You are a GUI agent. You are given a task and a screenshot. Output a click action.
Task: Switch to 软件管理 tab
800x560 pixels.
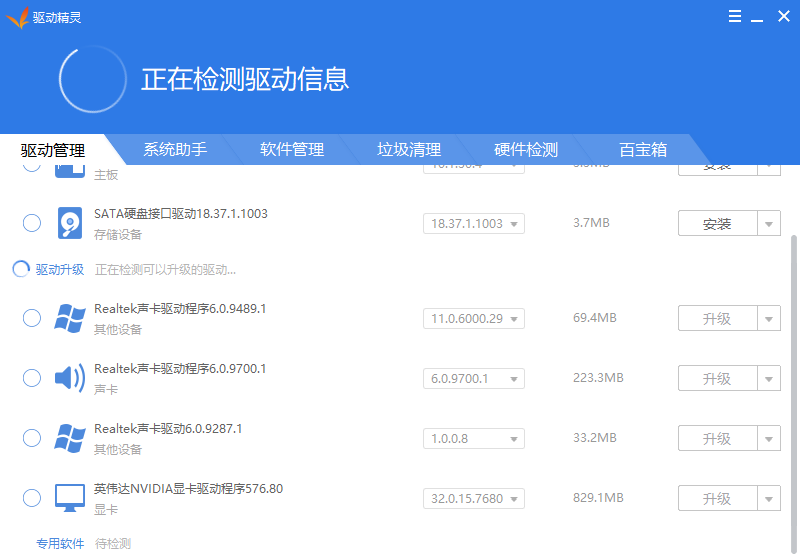pyautogui.click(x=292, y=149)
